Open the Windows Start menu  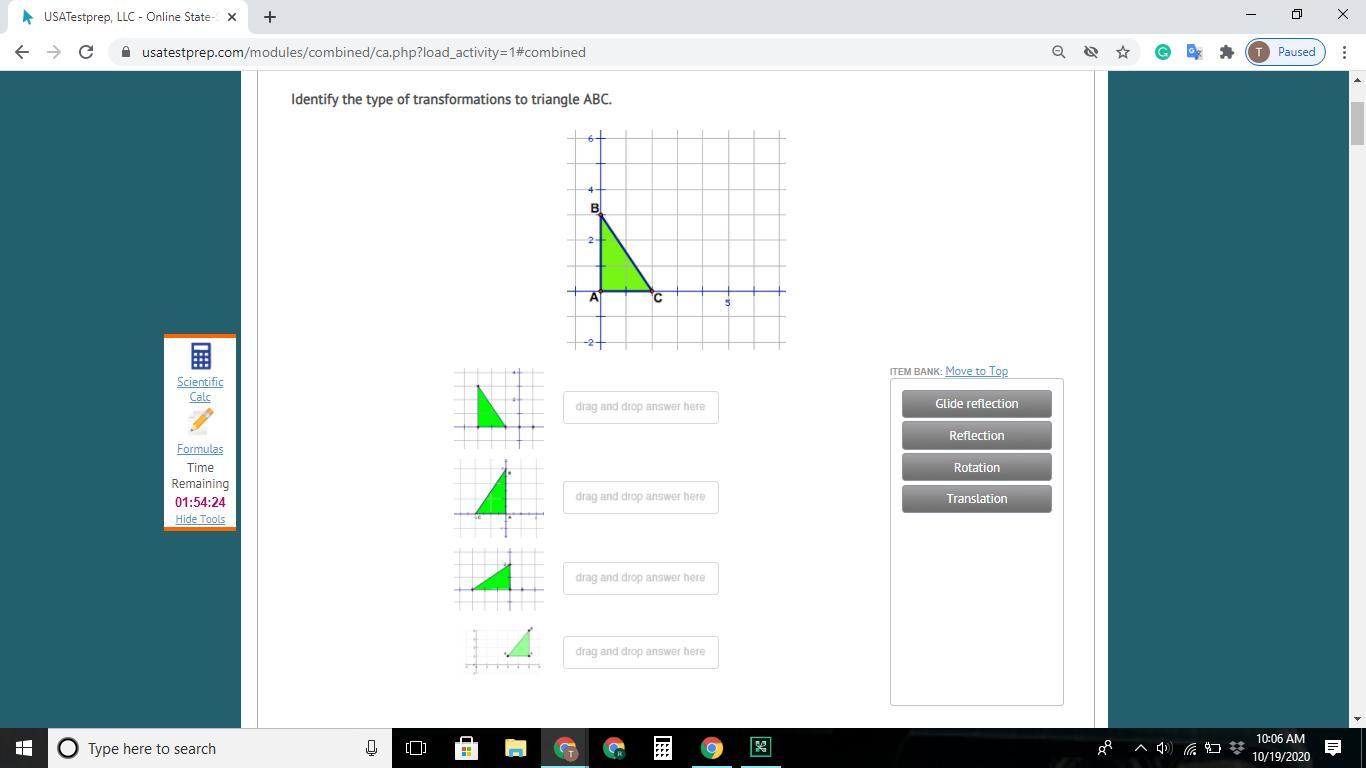pyautogui.click(x=24, y=748)
